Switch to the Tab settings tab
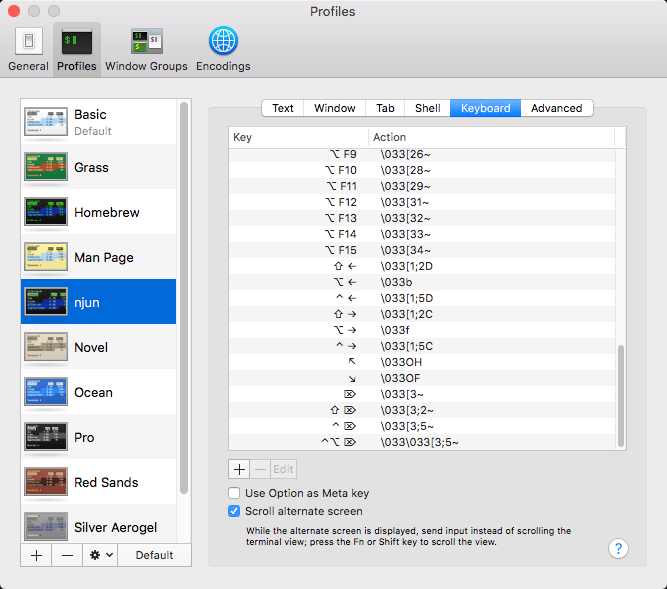 (385, 108)
